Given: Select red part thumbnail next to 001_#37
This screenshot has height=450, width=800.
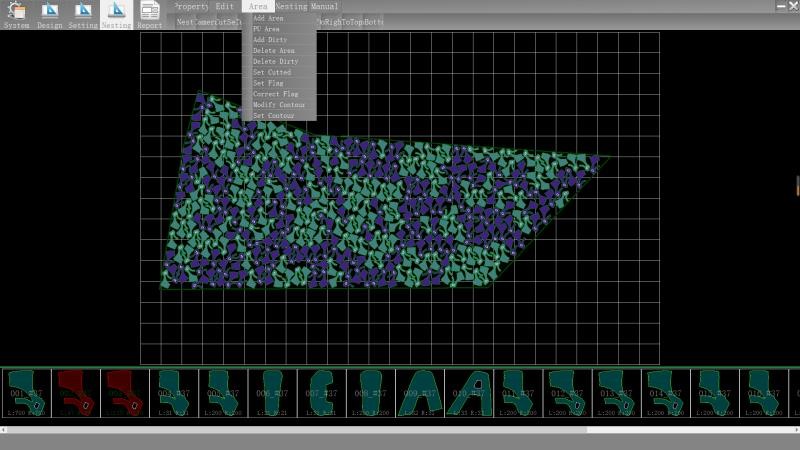Looking at the screenshot, I should 76,393.
